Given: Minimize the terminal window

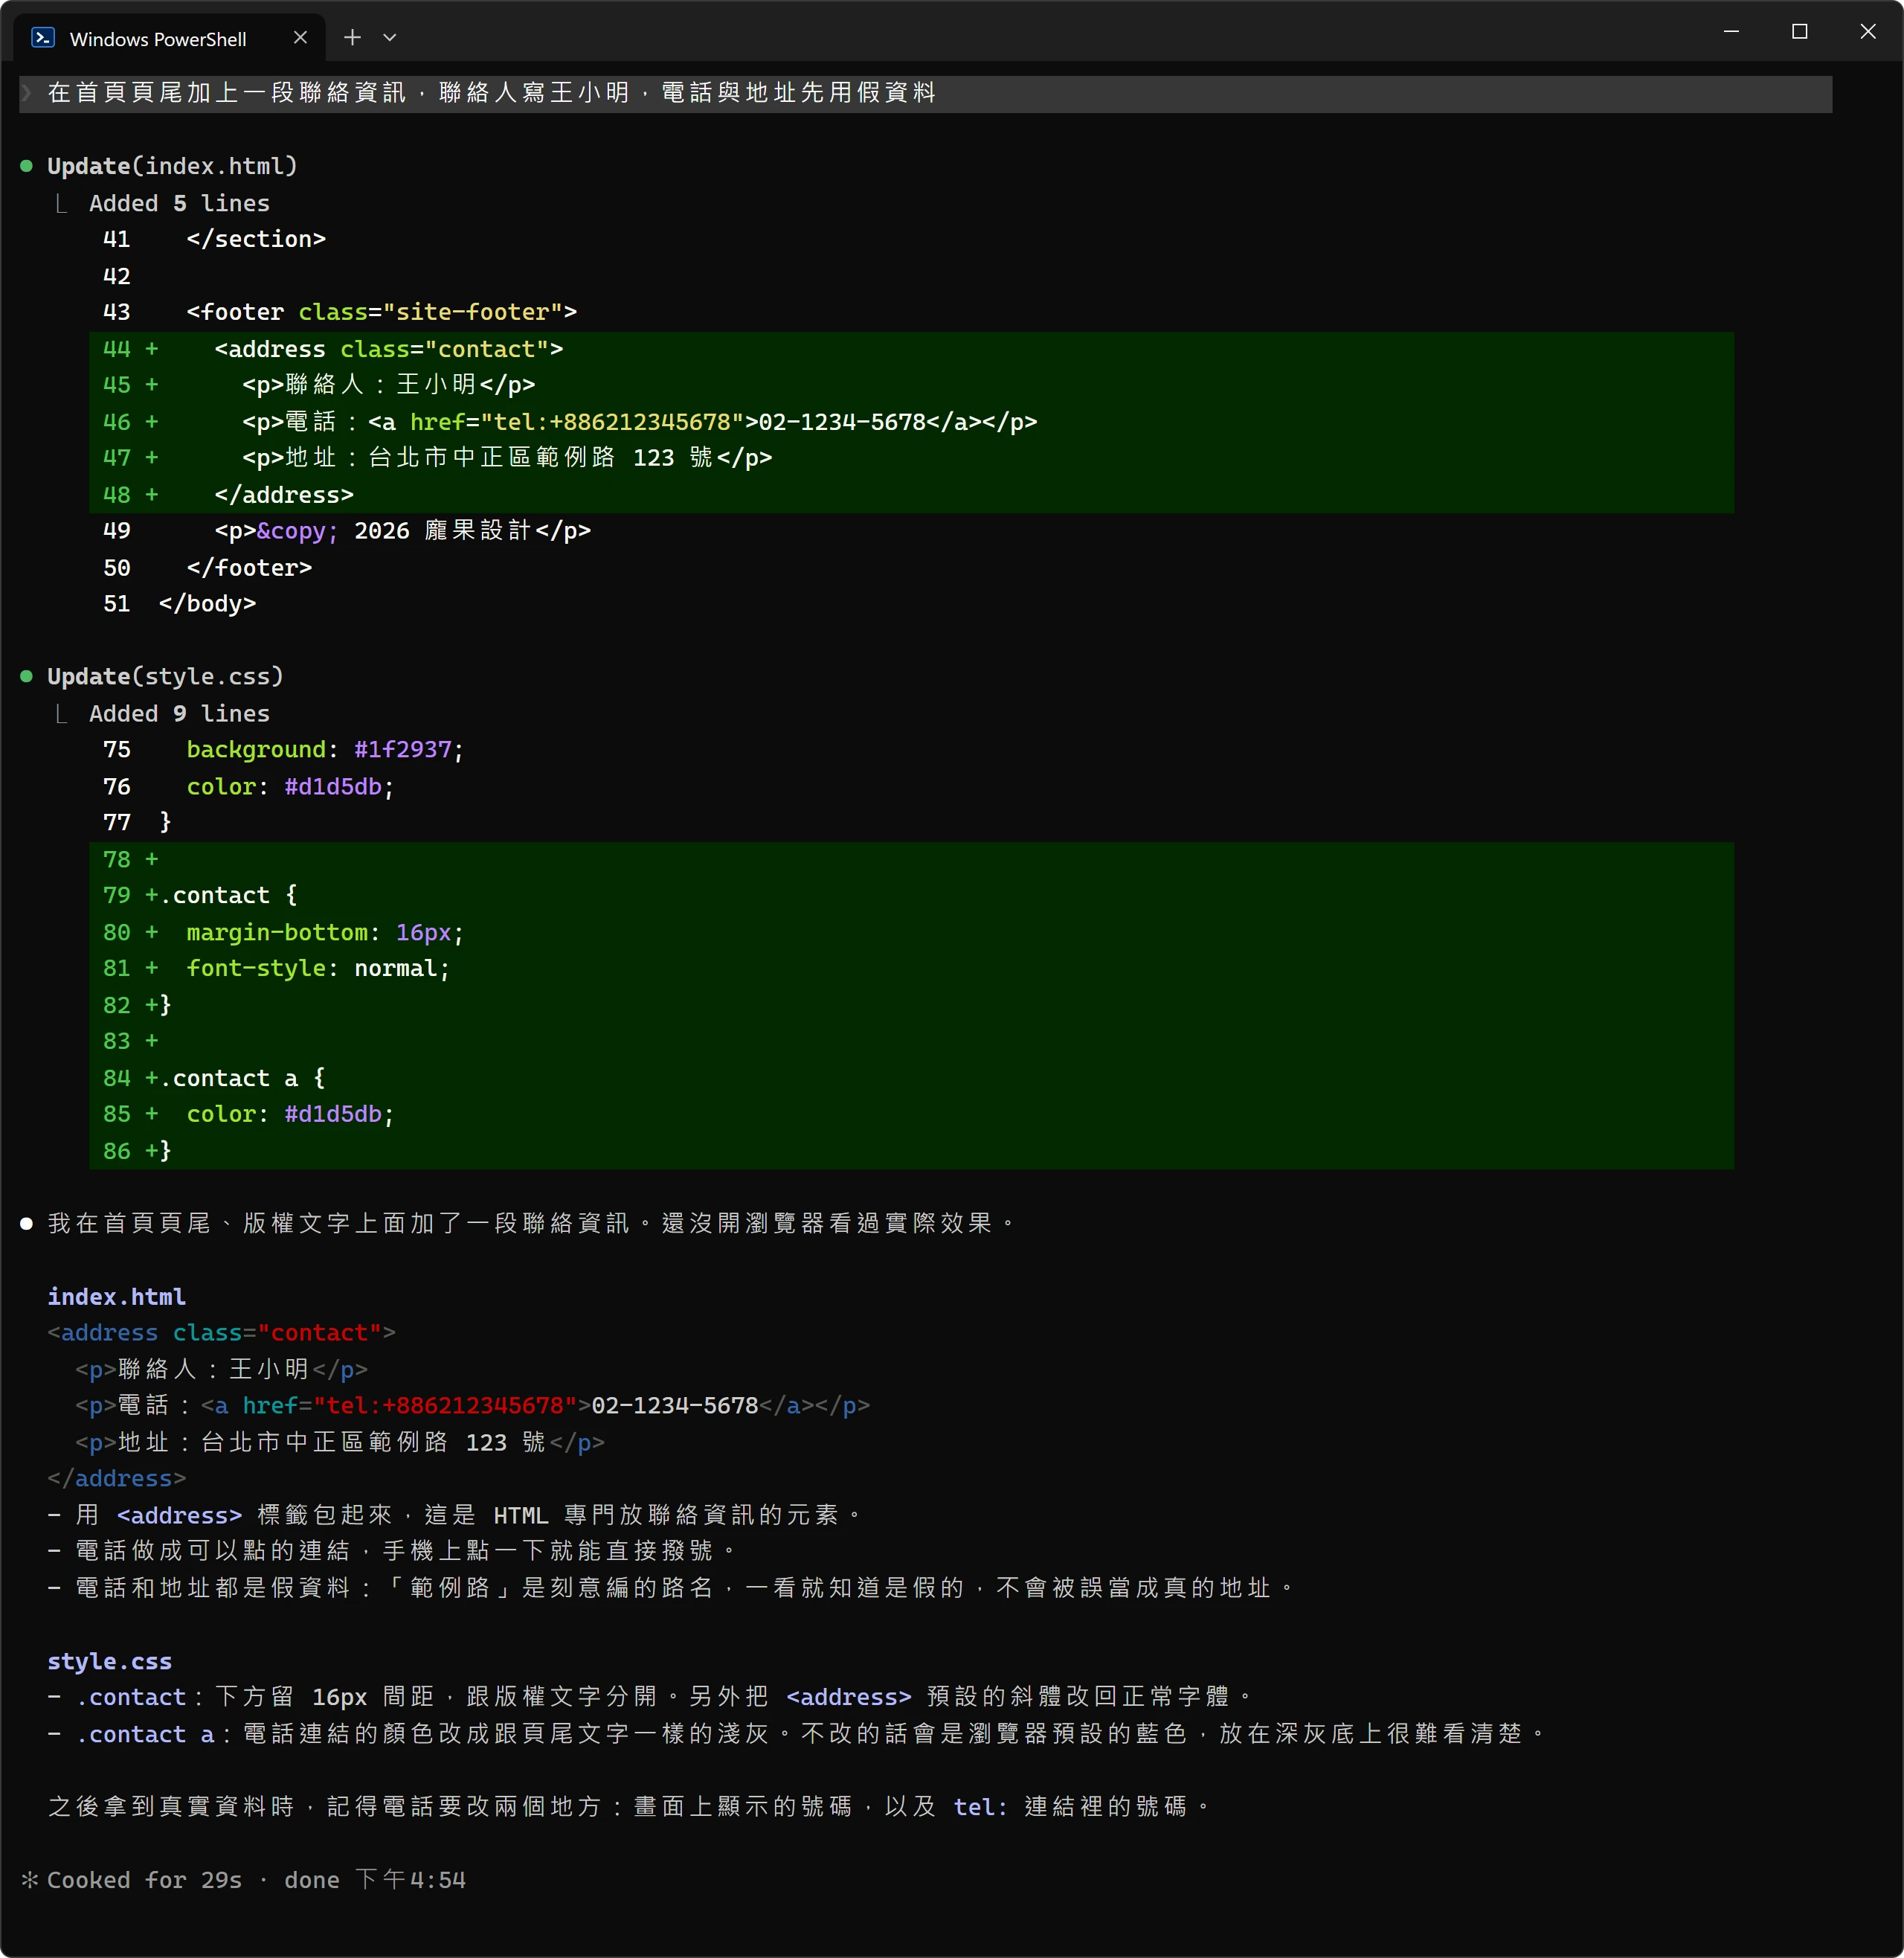Looking at the screenshot, I should pyautogui.click(x=1732, y=32).
